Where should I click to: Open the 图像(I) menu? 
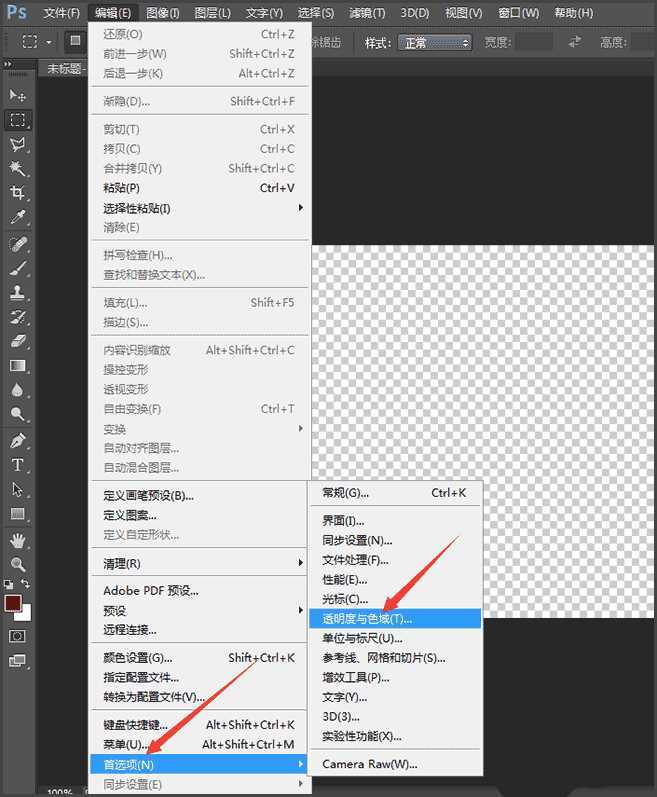tap(162, 13)
